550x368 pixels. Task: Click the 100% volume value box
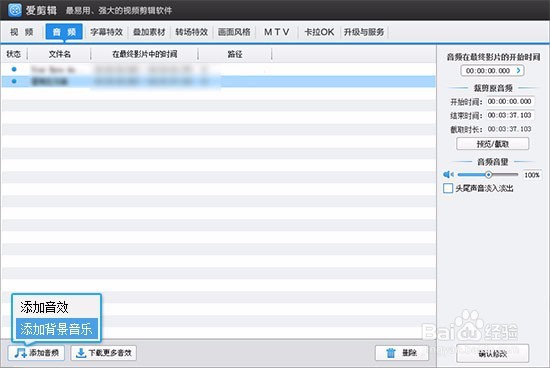532,175
